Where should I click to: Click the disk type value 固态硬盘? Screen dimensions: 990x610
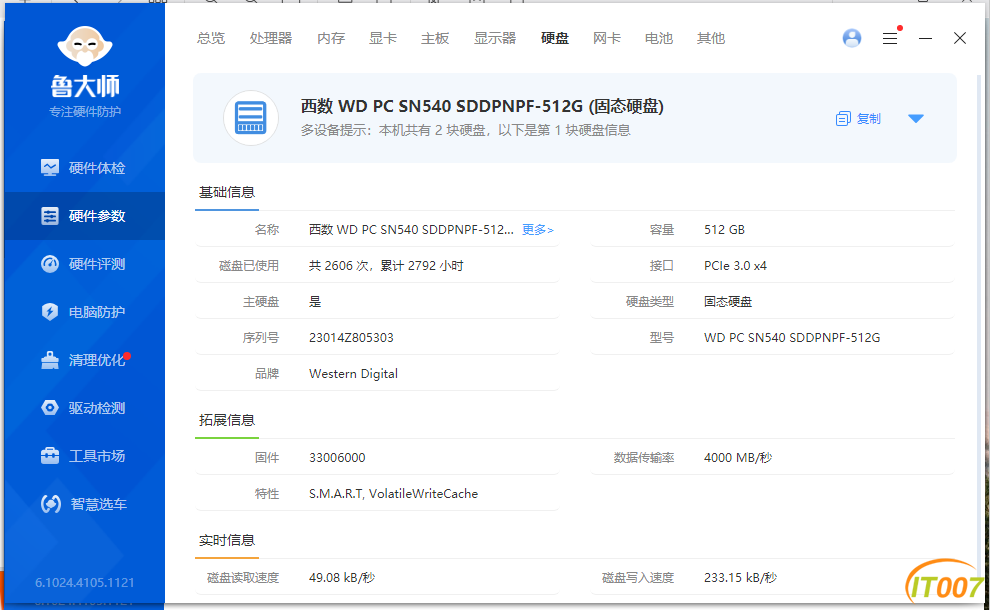click(728, 302)
